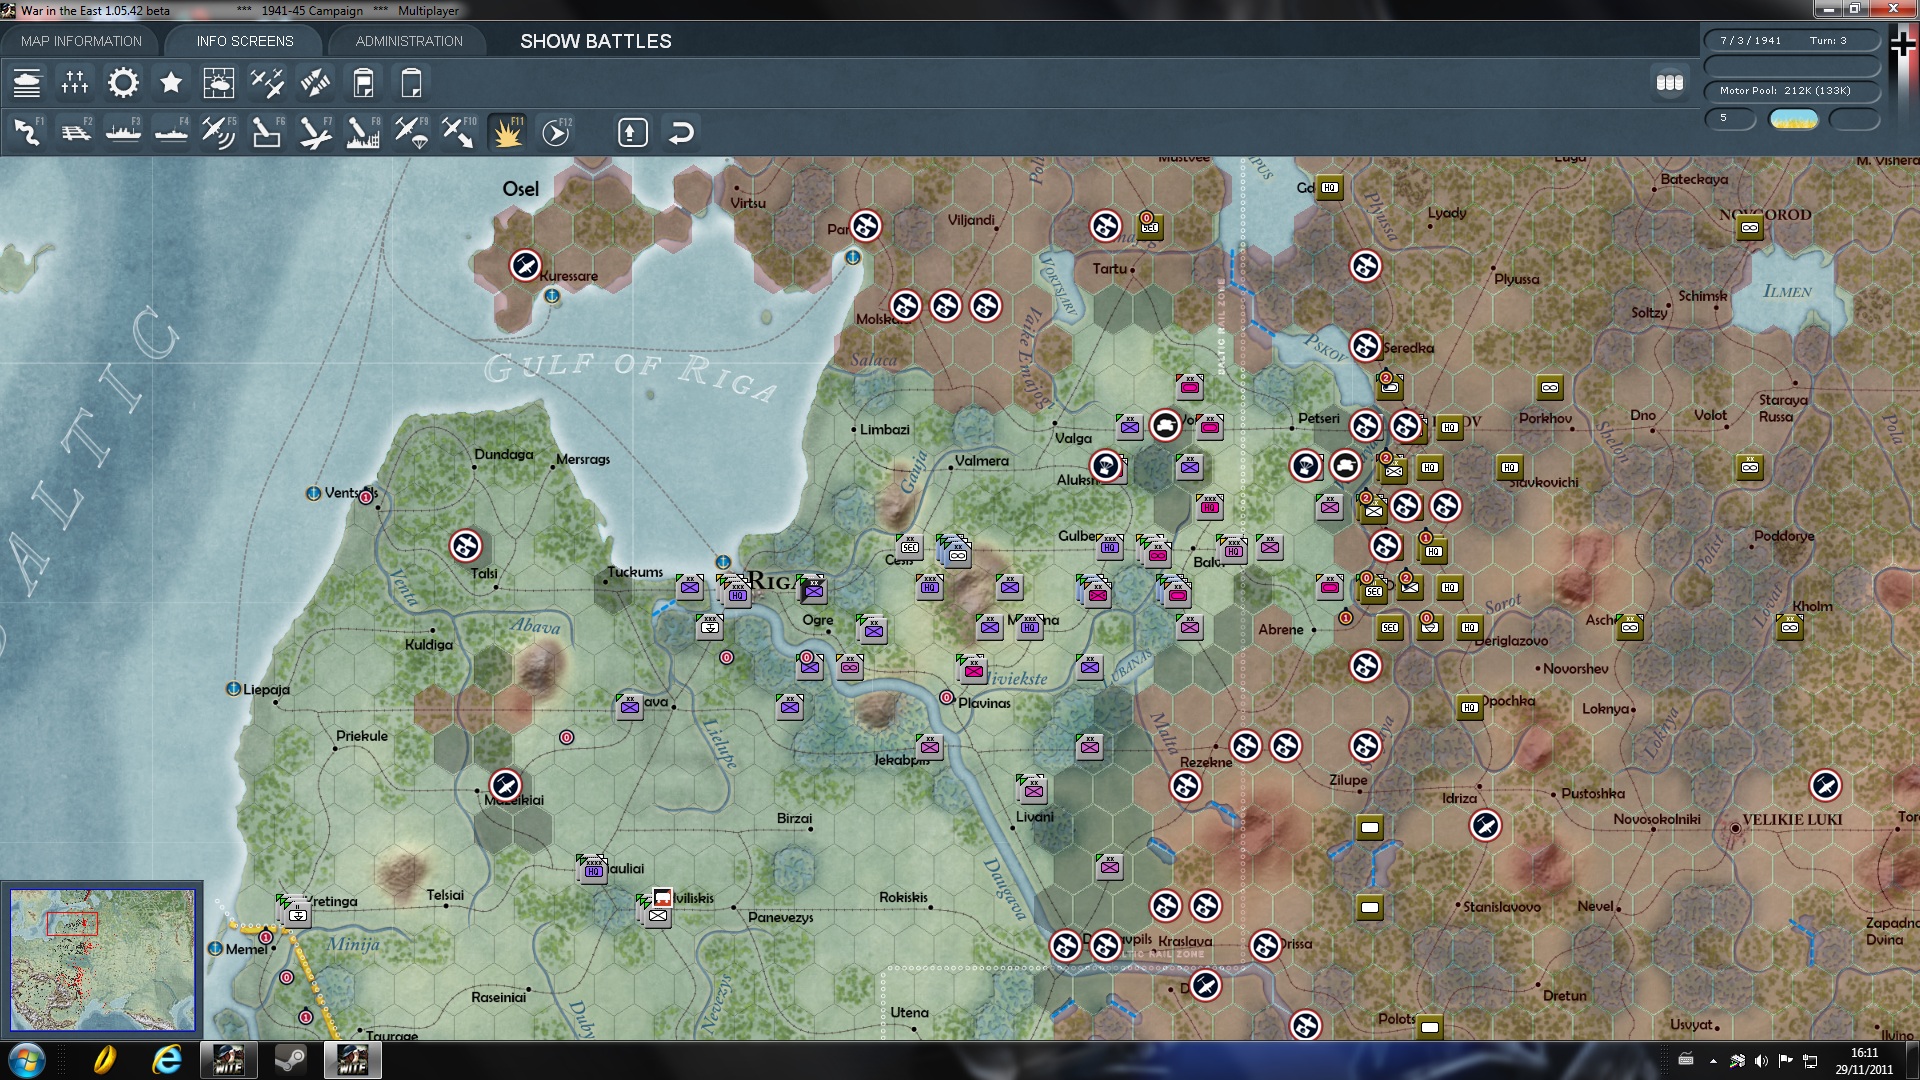The height and width of the screenshot is (1080, 1920).
Task: Click the date and turn display
Action: click(1792, 40)
